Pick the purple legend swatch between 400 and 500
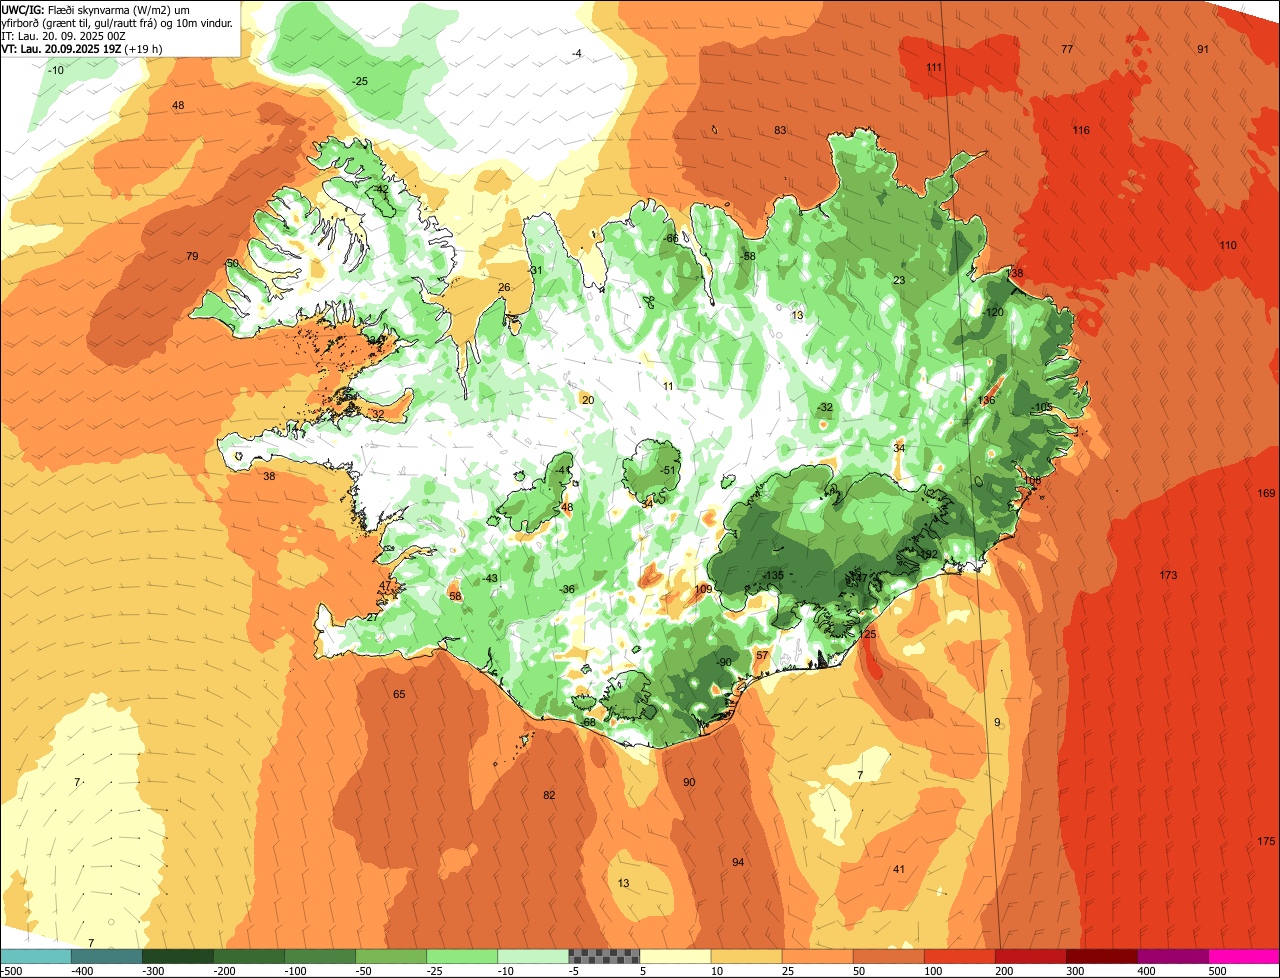Image resolution: width=1280 pixels, height=978 pixels. 1172,956
